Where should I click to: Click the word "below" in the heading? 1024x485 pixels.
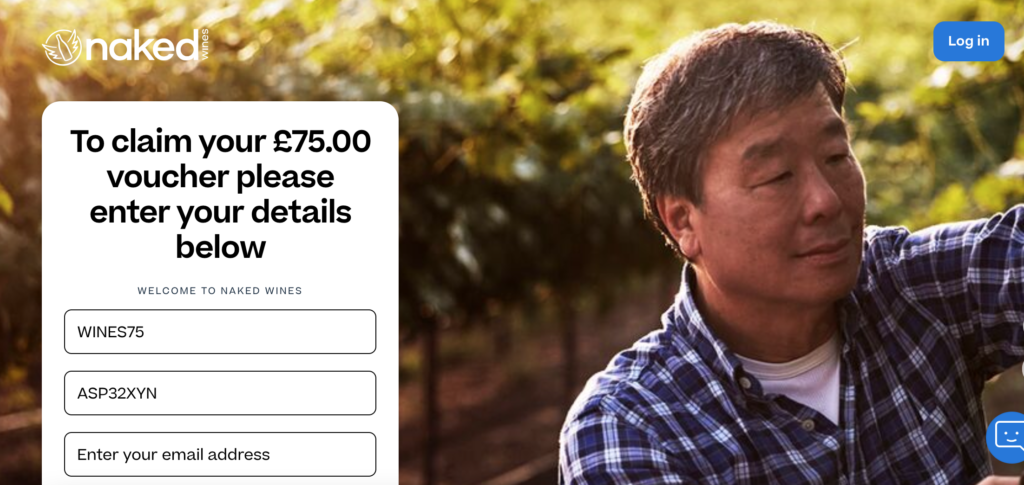220,247
